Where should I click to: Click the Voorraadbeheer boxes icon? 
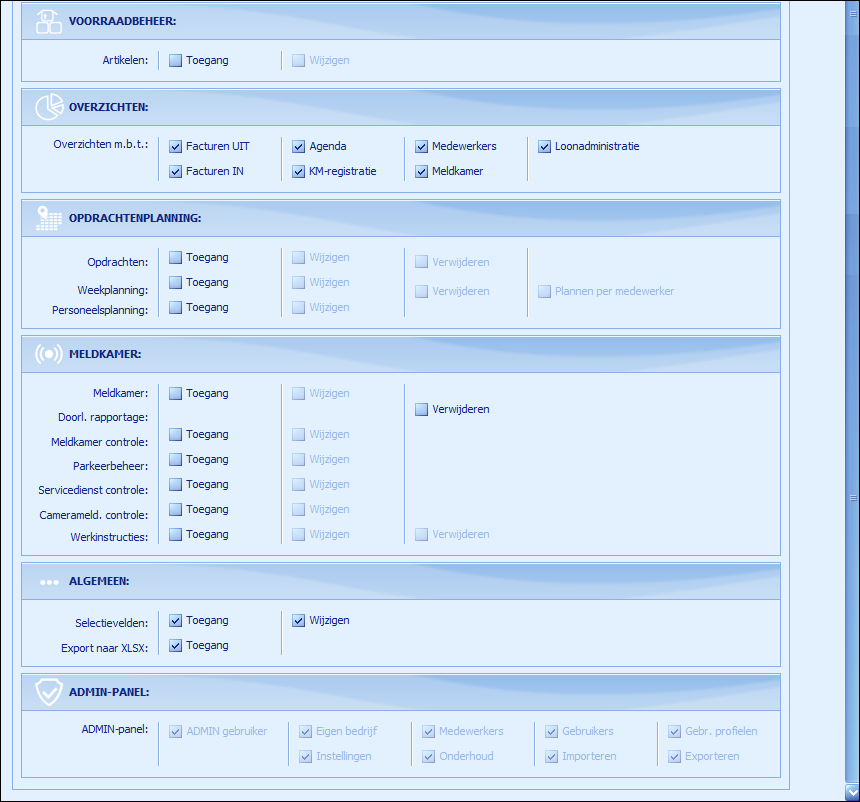[x=48, y=21]
